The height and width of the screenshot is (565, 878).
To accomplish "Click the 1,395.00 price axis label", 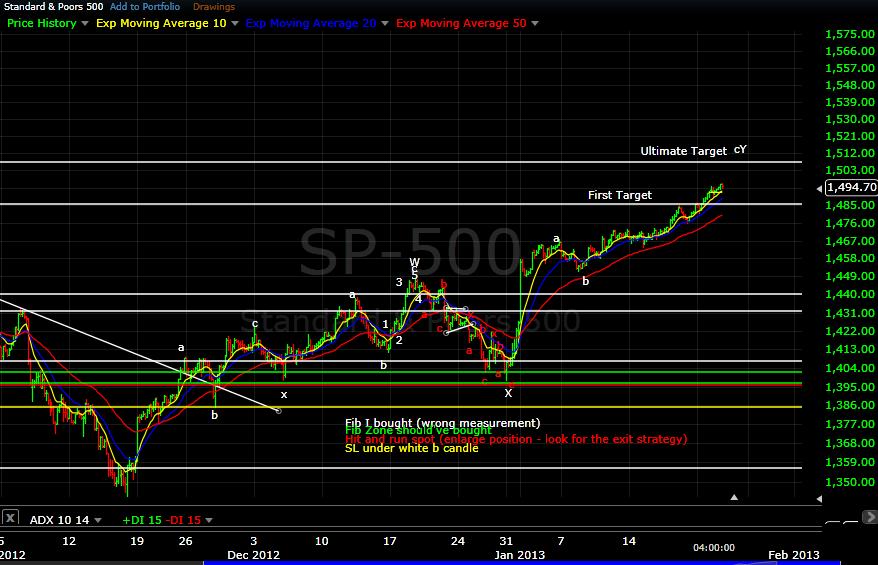I will click(x=850, y=387).
